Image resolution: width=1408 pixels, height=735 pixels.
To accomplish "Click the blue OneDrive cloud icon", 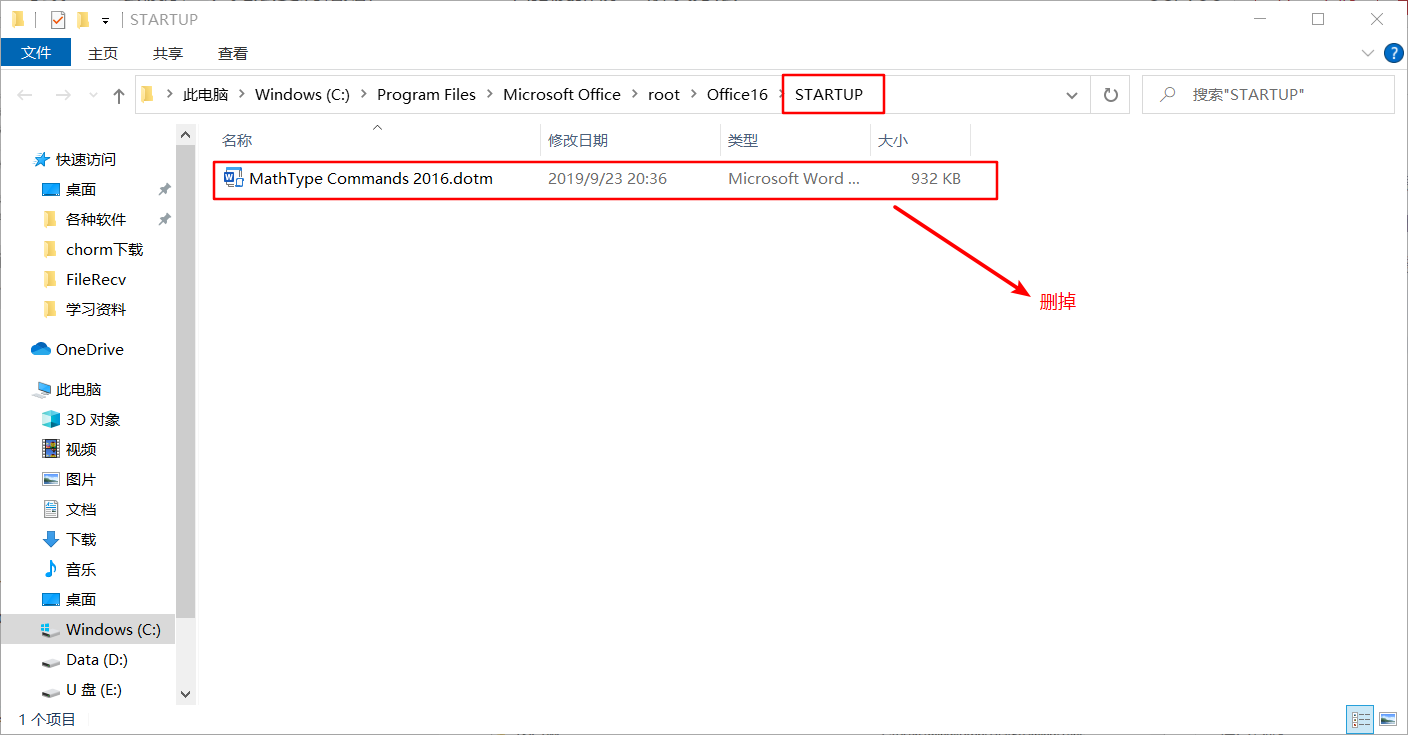I will pyautogui.click(x=41, y=349).
